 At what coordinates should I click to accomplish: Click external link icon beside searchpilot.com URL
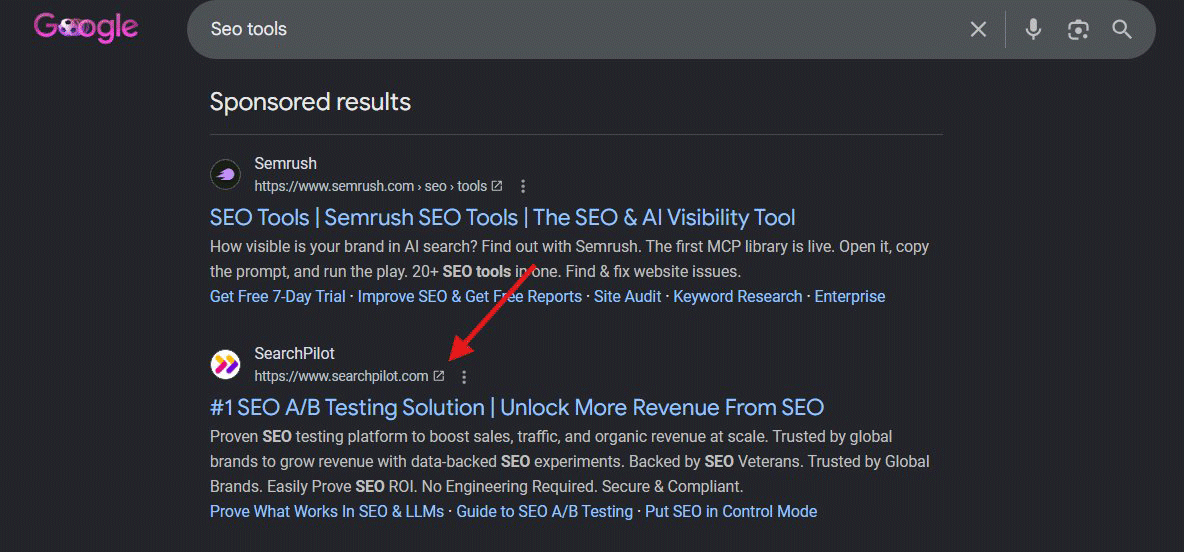point(439,375)
